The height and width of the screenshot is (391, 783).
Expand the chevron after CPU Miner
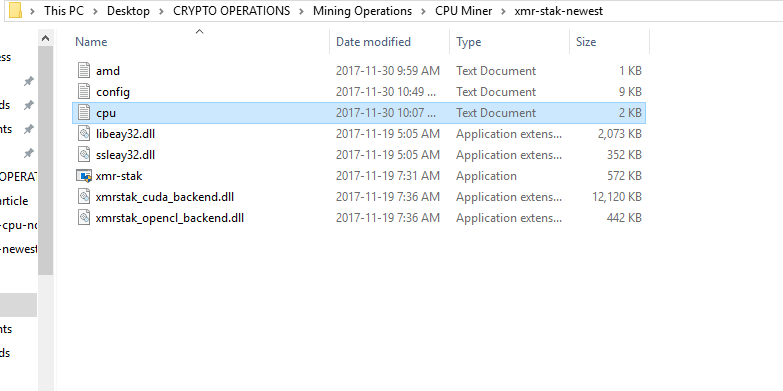tap(503, 10)
